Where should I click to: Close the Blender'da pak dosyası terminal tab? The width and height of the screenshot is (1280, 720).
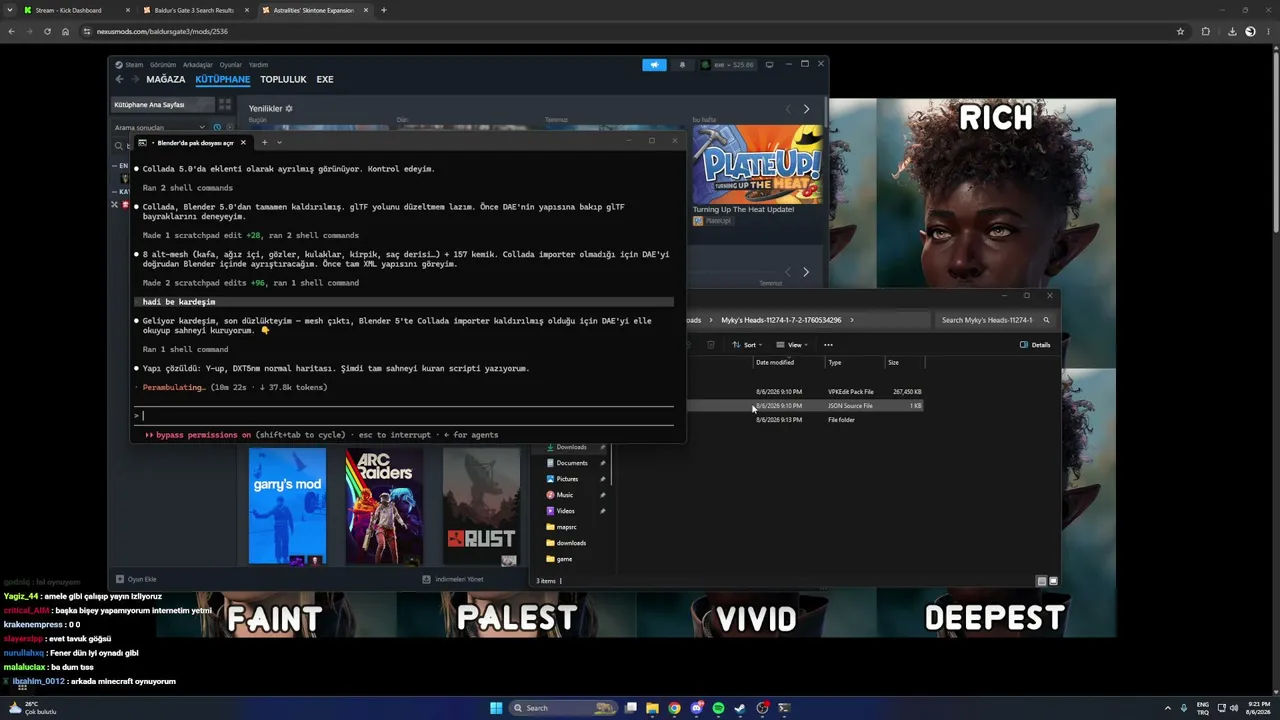[243, 142]
